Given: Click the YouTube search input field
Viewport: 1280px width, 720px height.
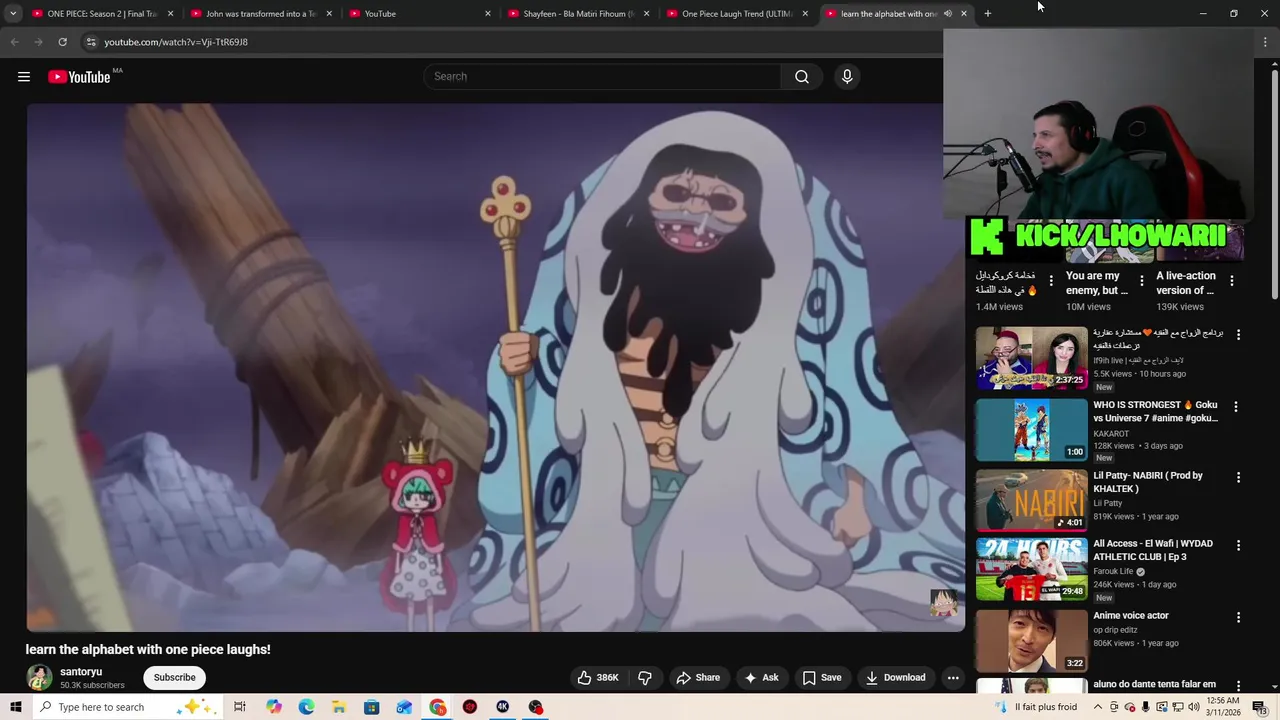Looking at the screenshot, I should [x=603, y=76].
